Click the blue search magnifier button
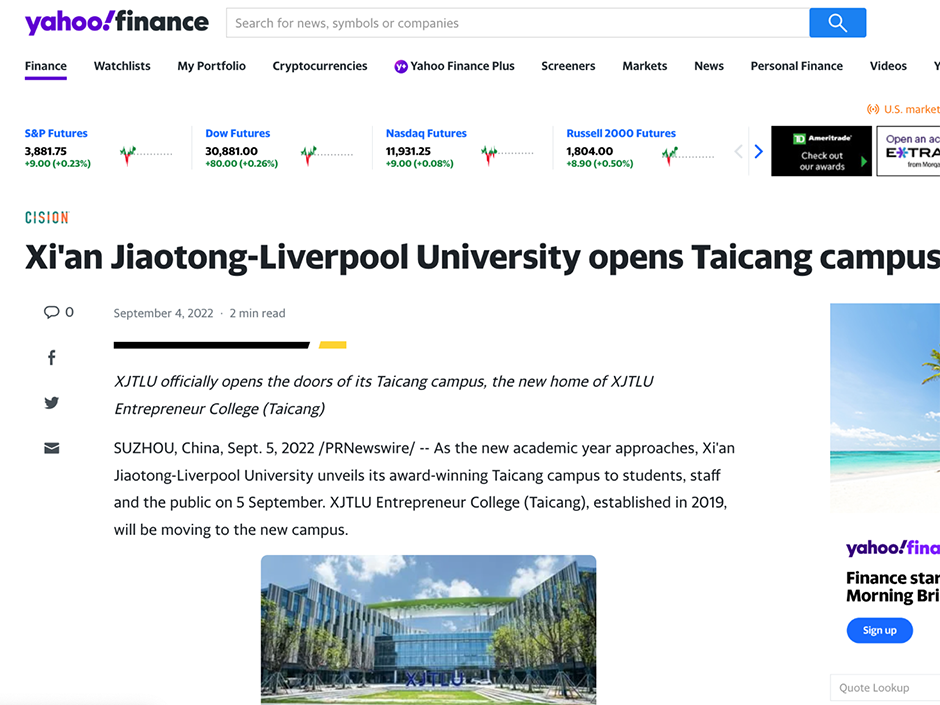Screen dimensions: 940x705 (x=837, y=23)
